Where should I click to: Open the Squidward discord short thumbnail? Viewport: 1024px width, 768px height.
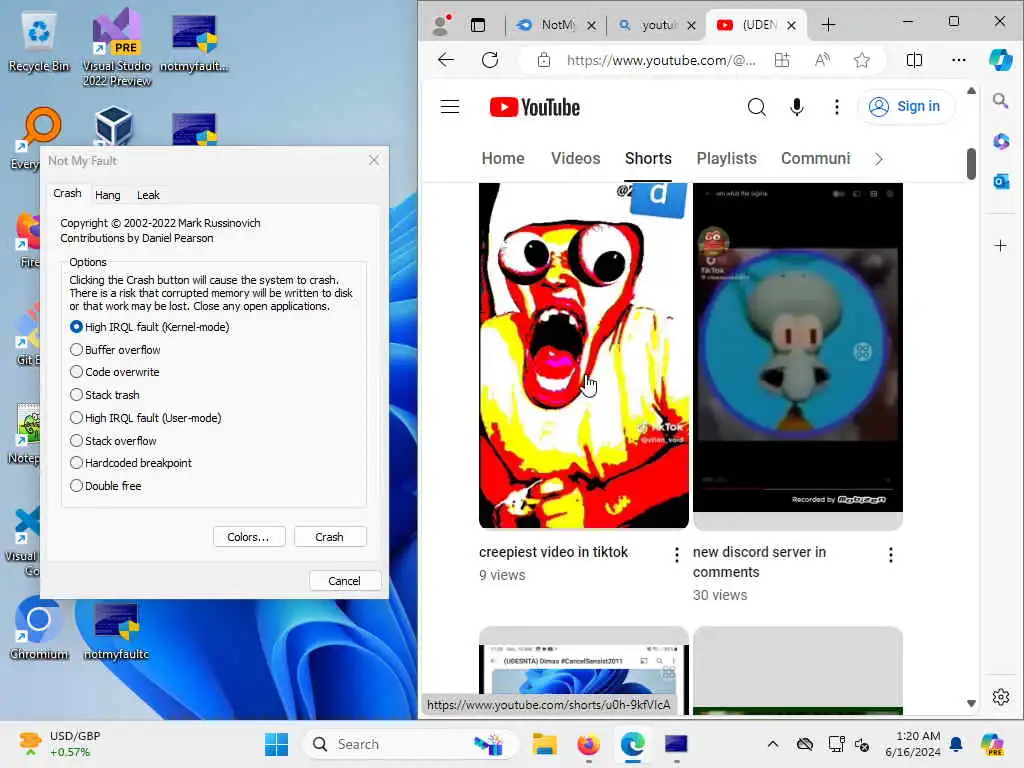pyautogui.click(x=797, y=355)
